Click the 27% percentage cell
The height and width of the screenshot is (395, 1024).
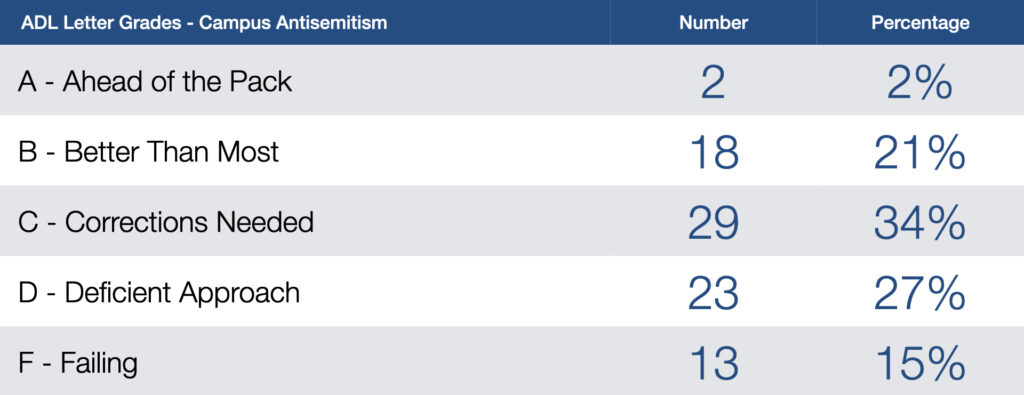[x=920, y=293]
